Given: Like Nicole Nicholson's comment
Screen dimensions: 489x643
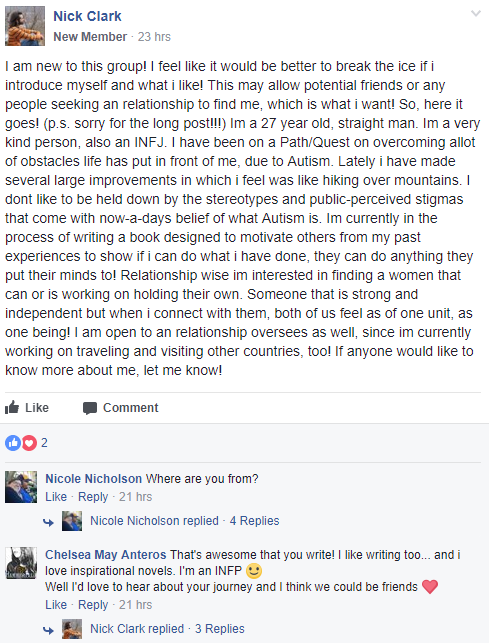Looking at the screenshot, I should (56, 497).
